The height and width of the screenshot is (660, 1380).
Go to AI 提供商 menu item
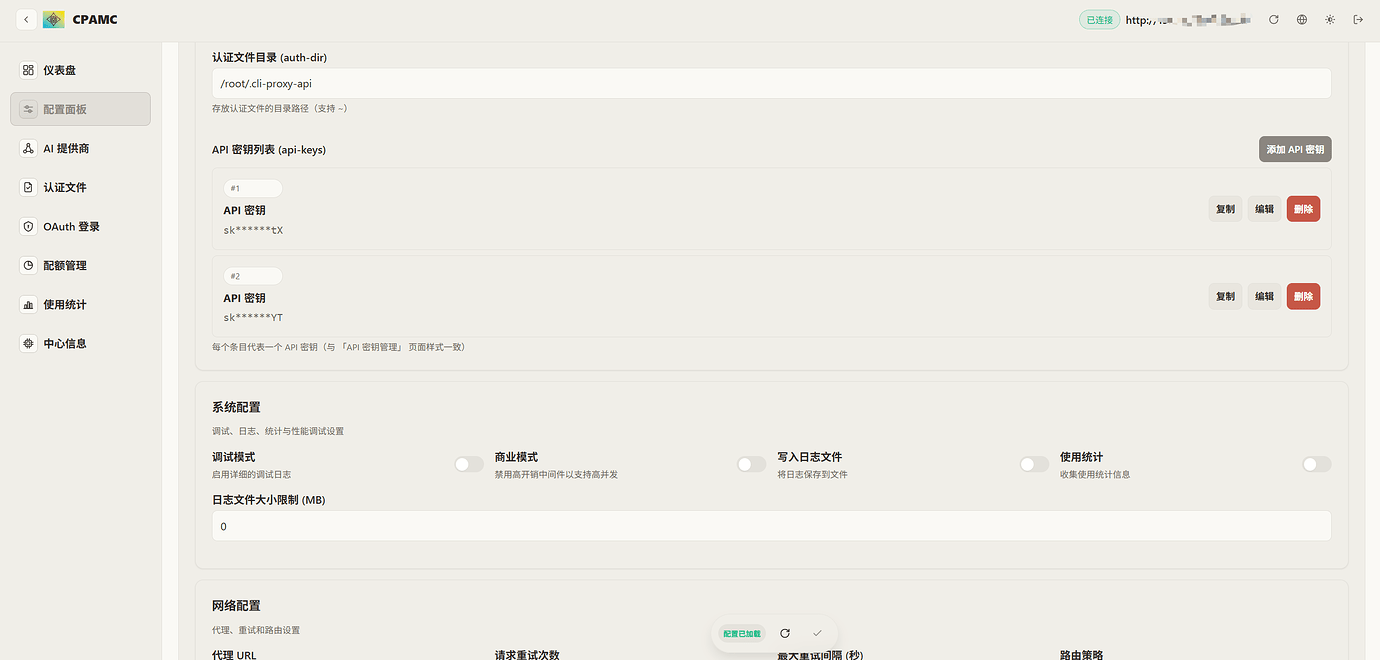click(81, 148)
